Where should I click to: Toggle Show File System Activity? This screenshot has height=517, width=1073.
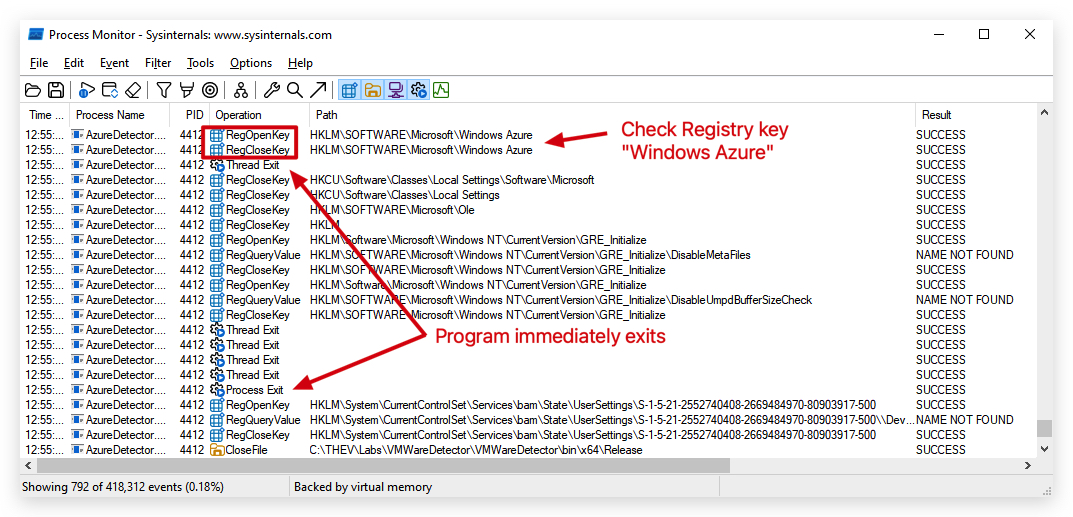[372, 90]
